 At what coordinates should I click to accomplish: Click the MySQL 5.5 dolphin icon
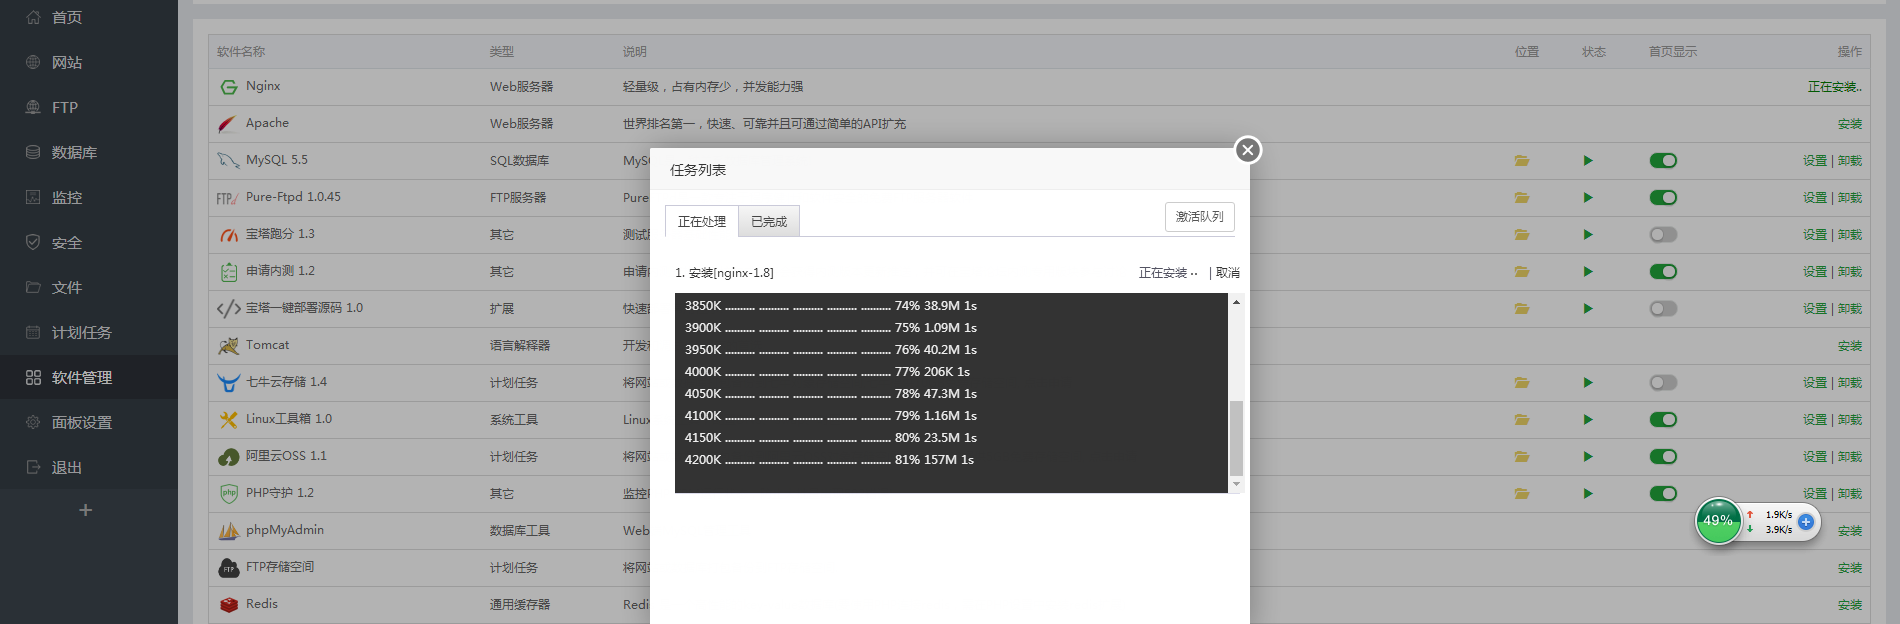pyautogui.click(x=228, y=161)
